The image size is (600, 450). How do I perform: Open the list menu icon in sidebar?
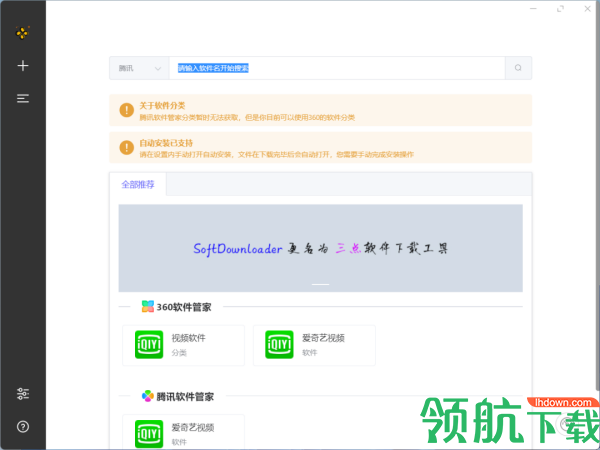pyautogui.click(x=23, y=98)
